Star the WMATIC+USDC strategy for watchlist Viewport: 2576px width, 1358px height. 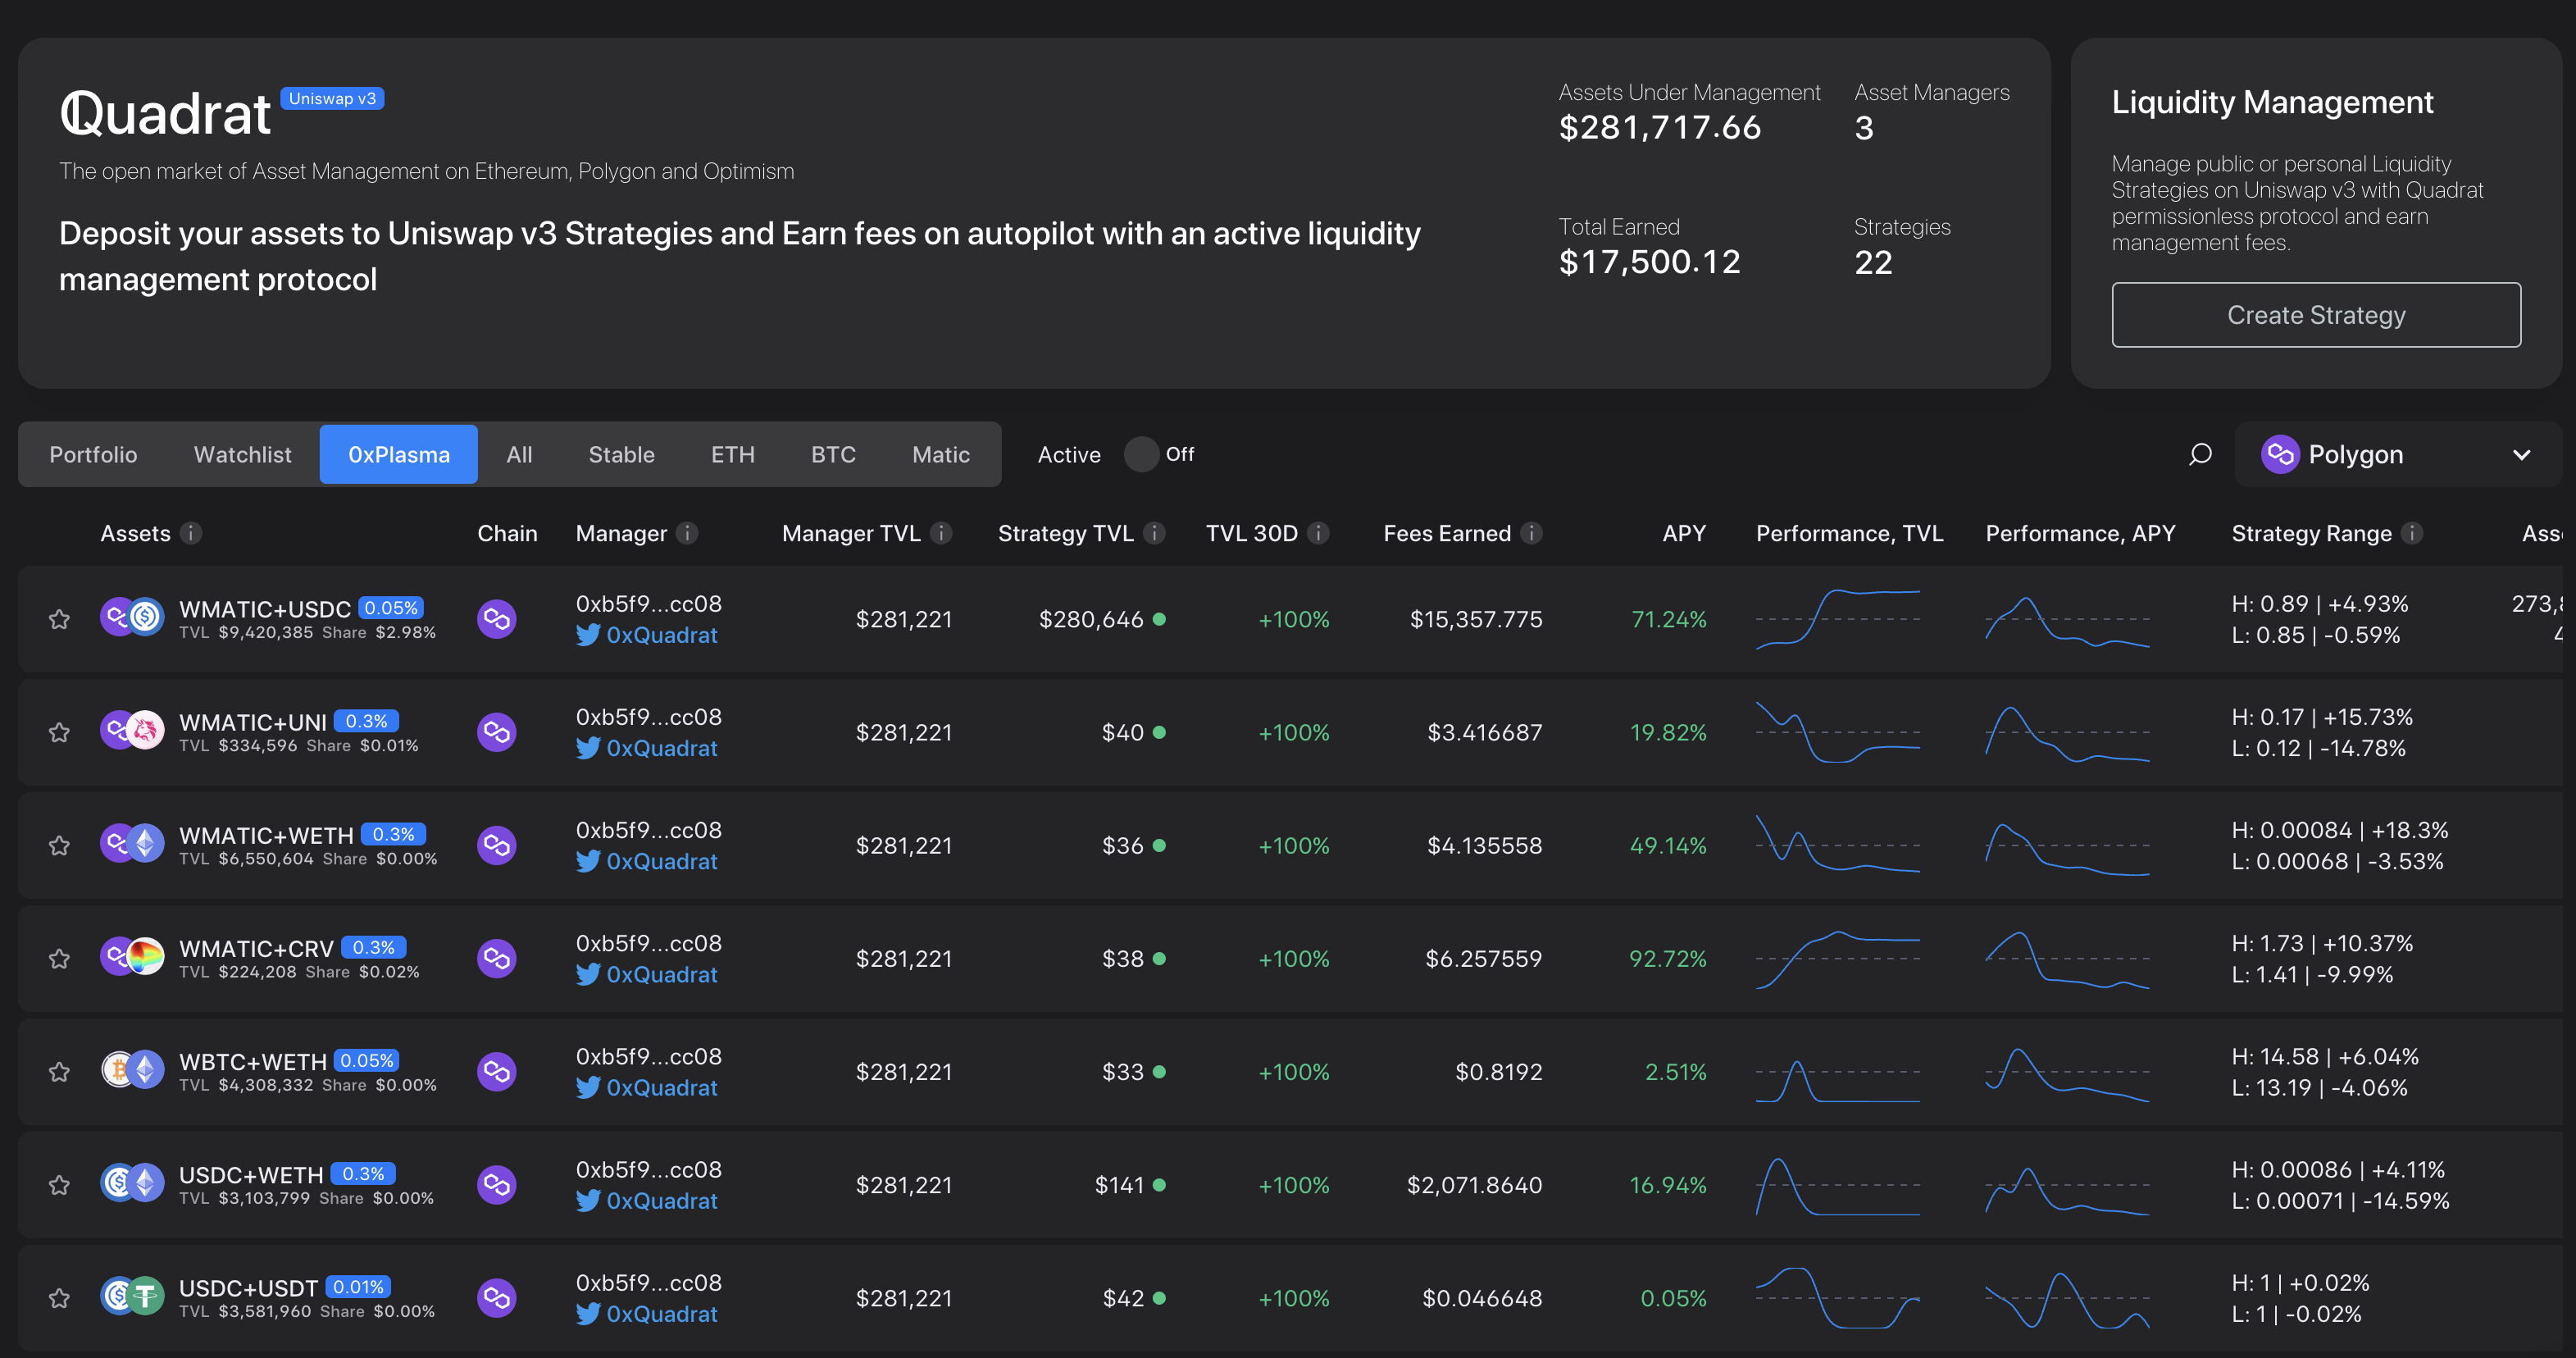(x=59, y=619)
